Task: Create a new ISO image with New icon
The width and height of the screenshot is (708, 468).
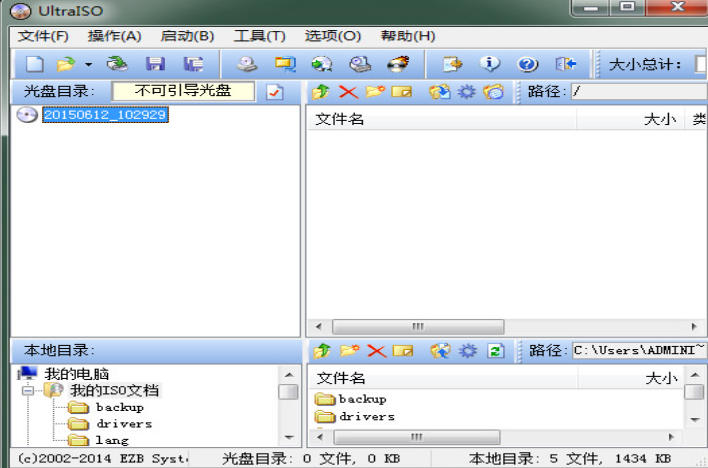Action: (35, 64)
